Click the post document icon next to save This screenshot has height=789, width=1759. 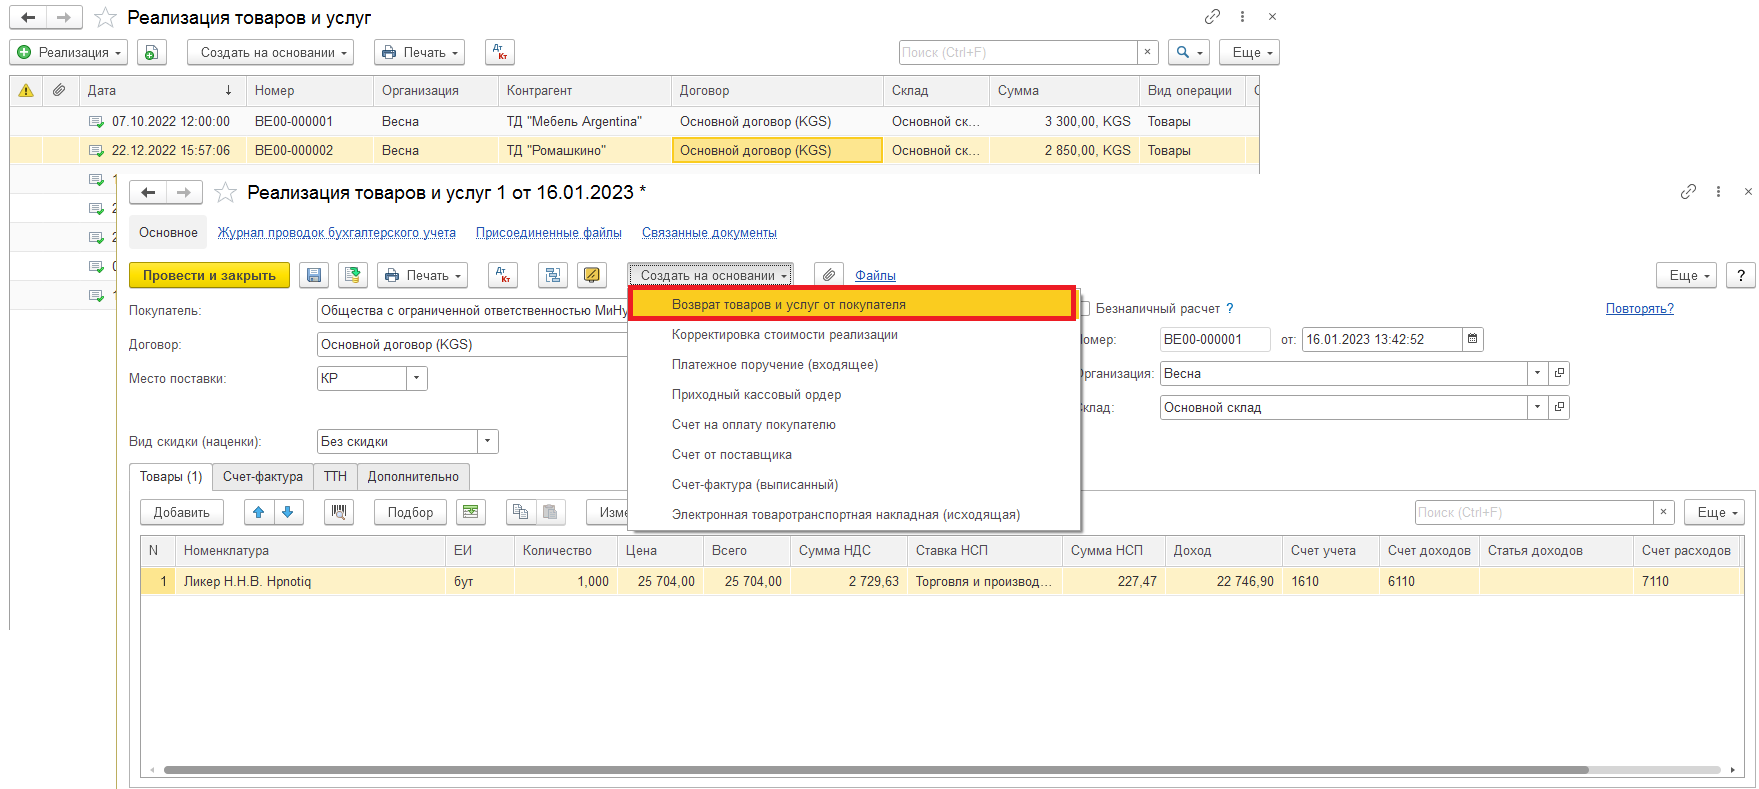pyautogui.click(x=352, y=275)
